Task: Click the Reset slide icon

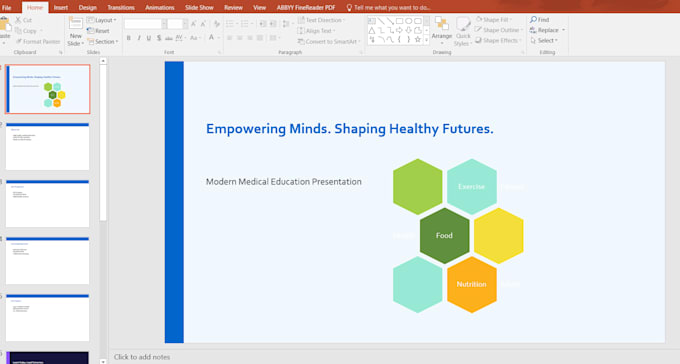Action: point(90,31)
